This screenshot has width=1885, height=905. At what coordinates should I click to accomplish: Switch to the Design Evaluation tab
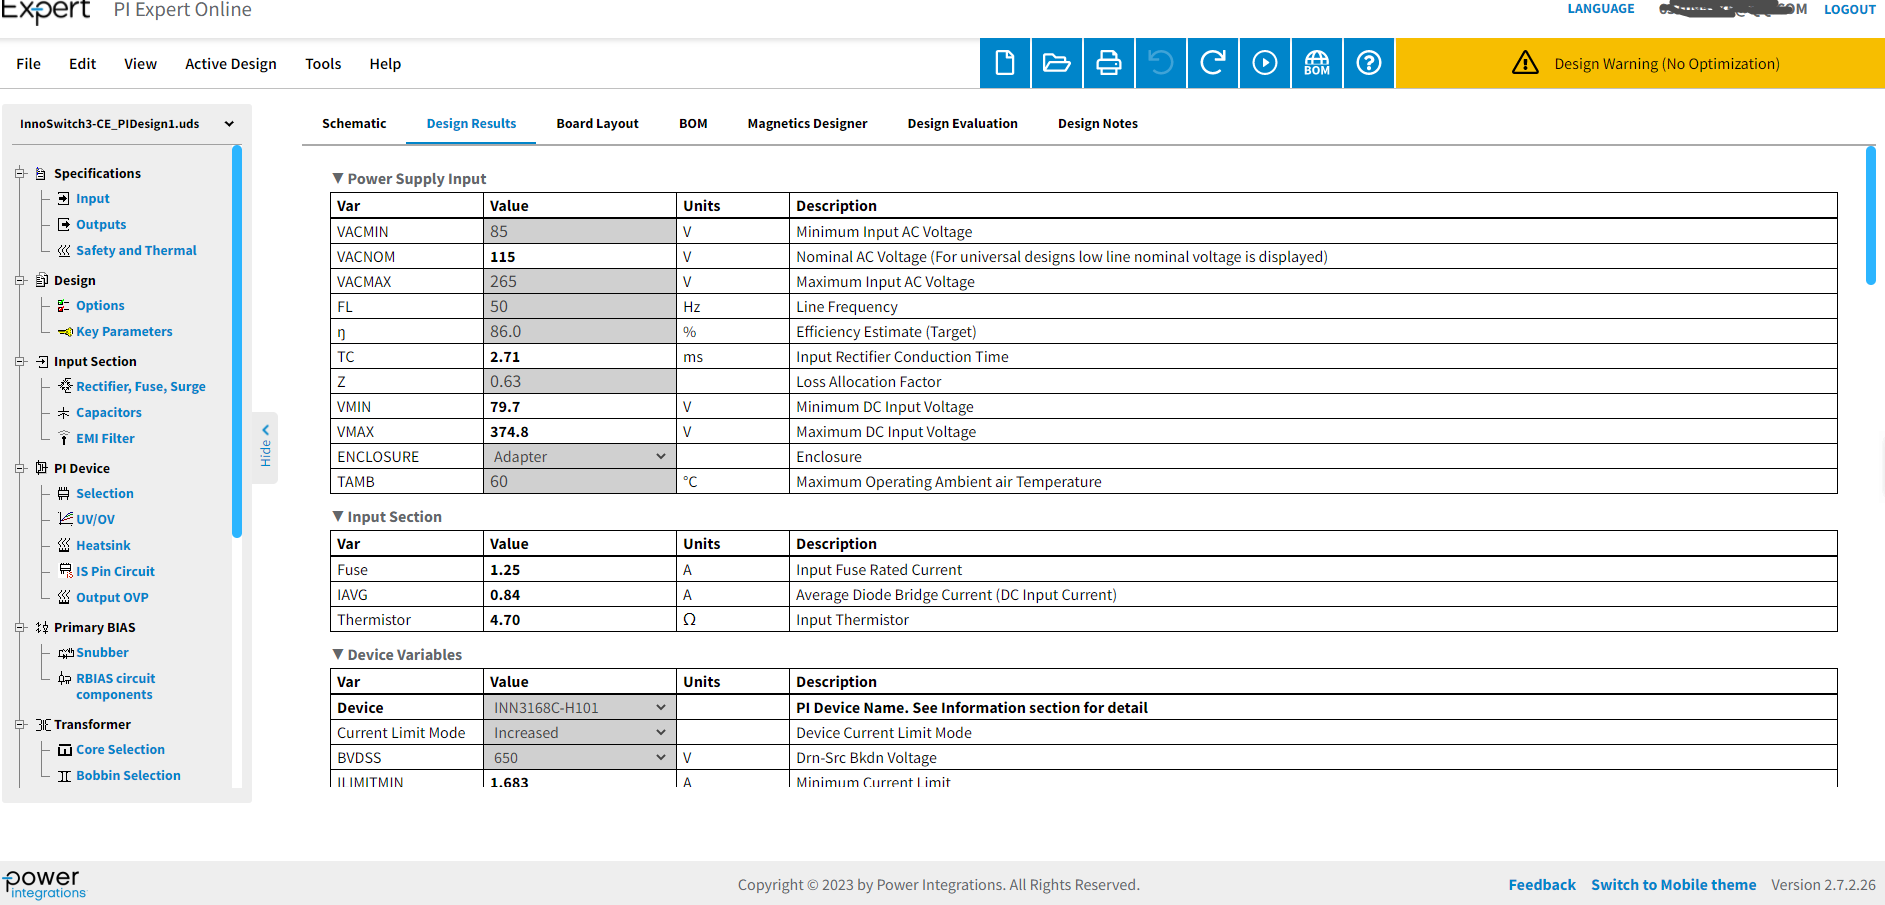(x=962, y=123)
